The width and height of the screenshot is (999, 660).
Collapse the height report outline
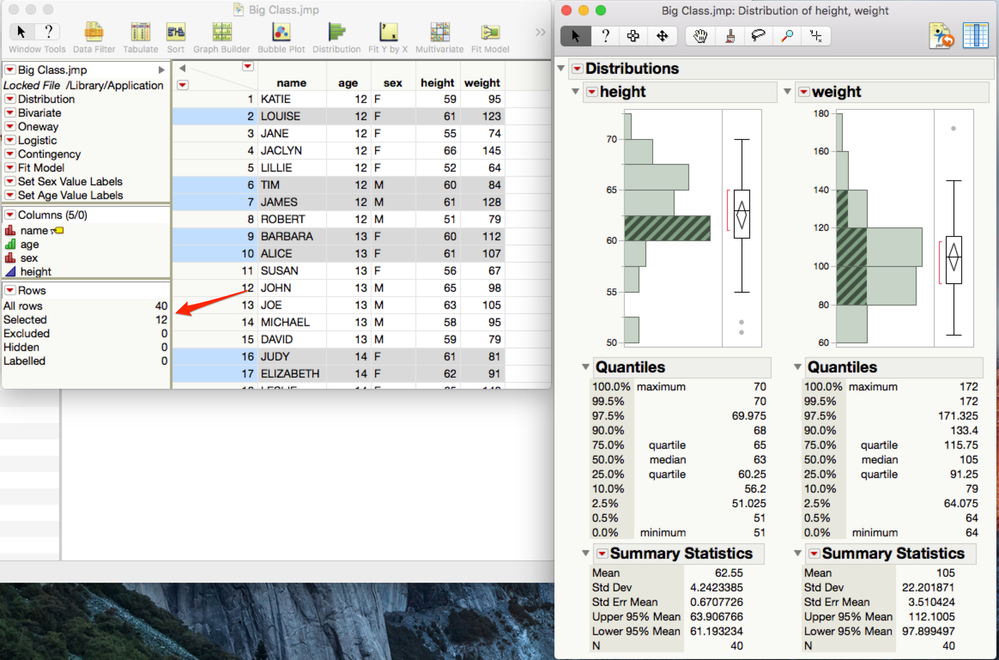tap(575, 92)
